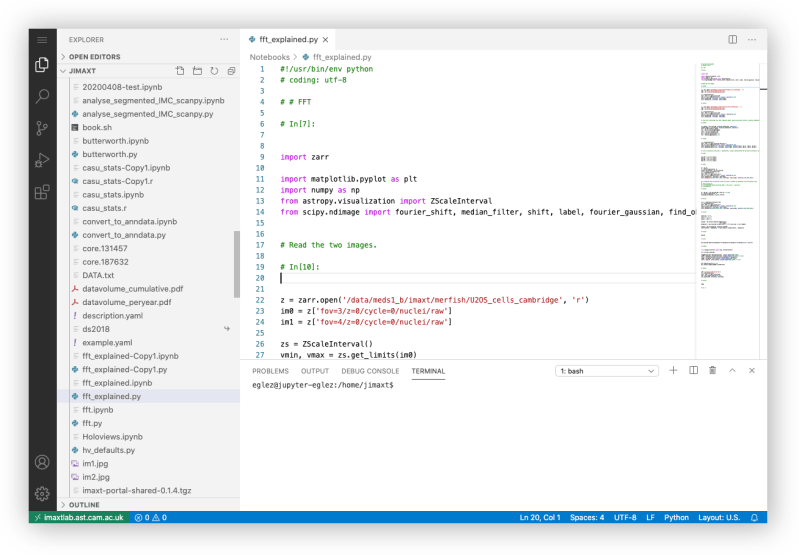Image resolution: width=799 pixels, height=555 pixels.
Task: Close the fft_explained.py editor tab
Action: [326, 40]
